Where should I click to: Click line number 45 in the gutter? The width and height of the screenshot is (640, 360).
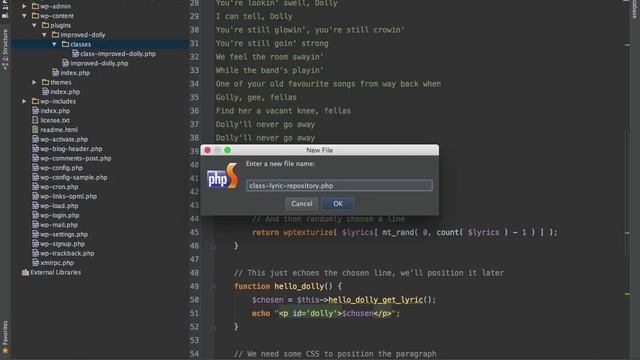click(194, 232)
